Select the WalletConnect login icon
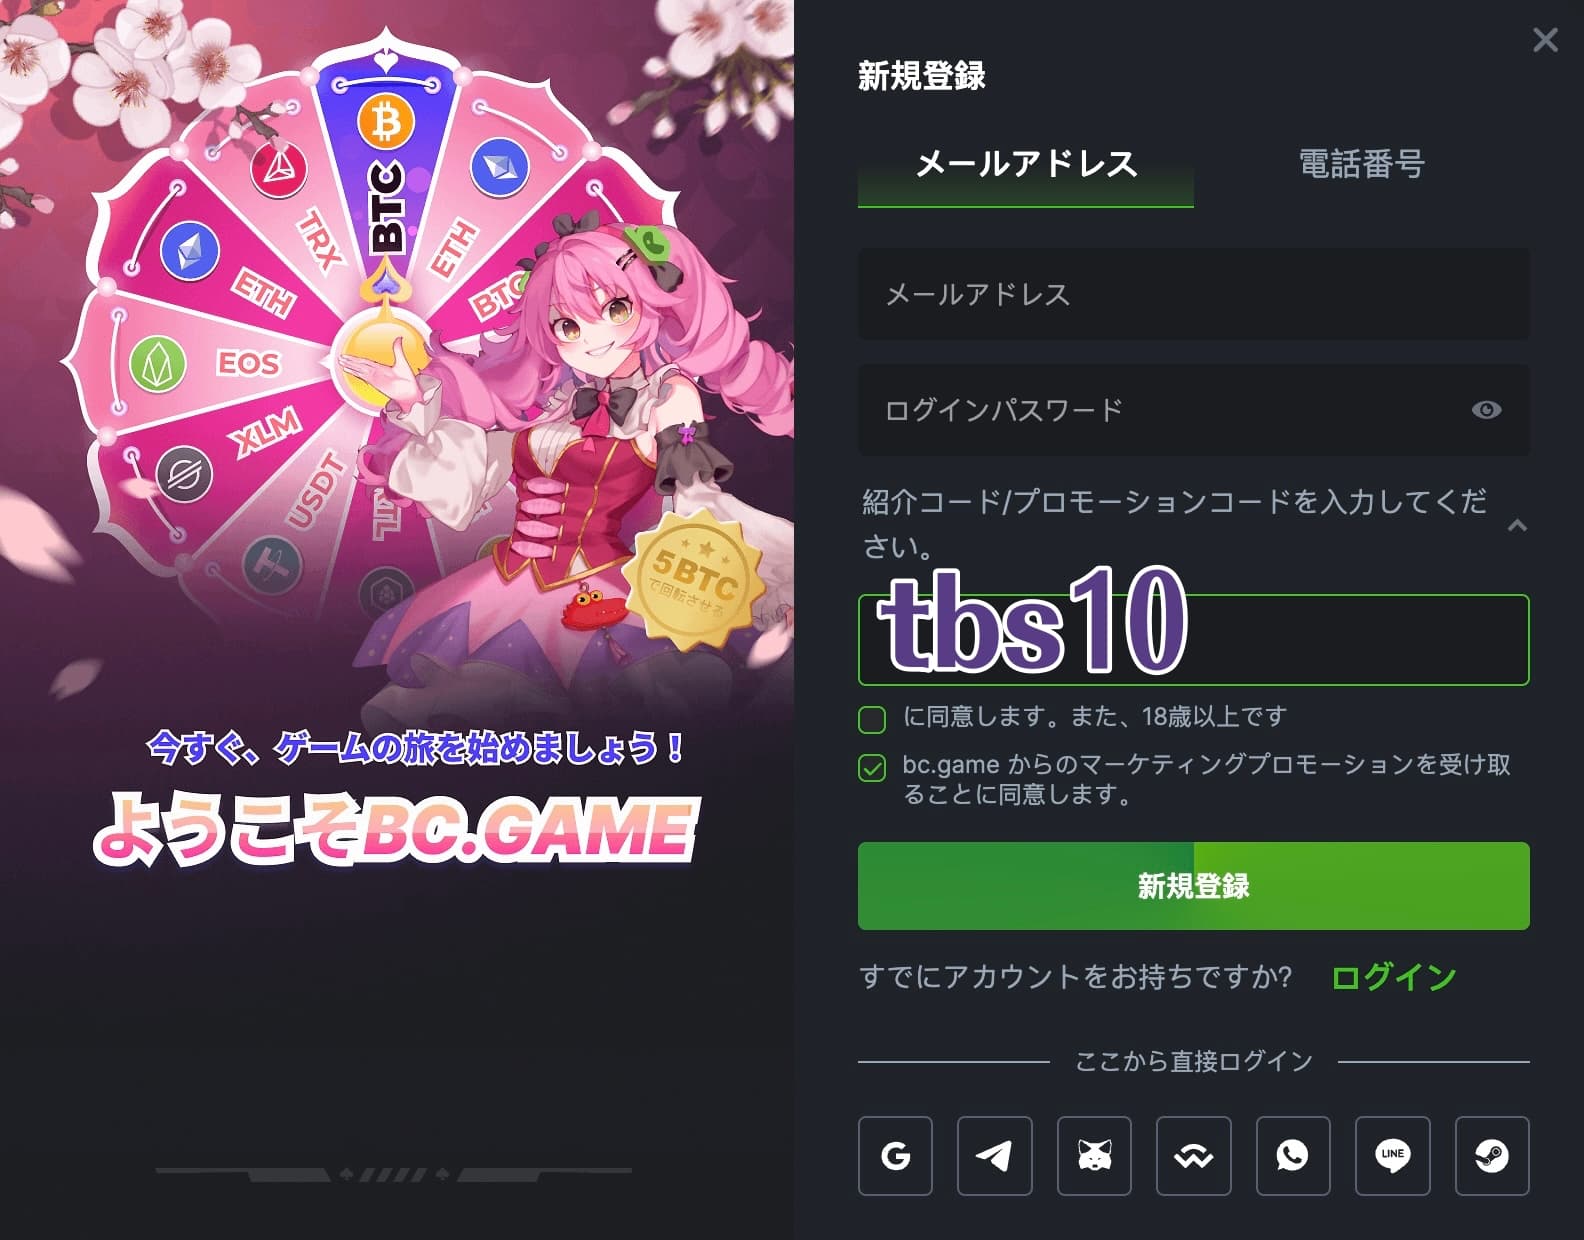This screenshot has height=1240, width=1584. pyautogui.click(x=1193, y=1156)
